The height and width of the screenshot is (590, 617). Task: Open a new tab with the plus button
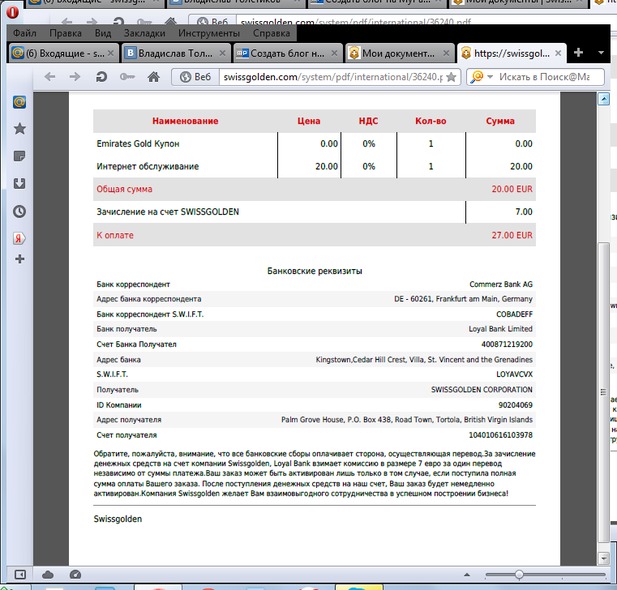click(x=578, y=52)
